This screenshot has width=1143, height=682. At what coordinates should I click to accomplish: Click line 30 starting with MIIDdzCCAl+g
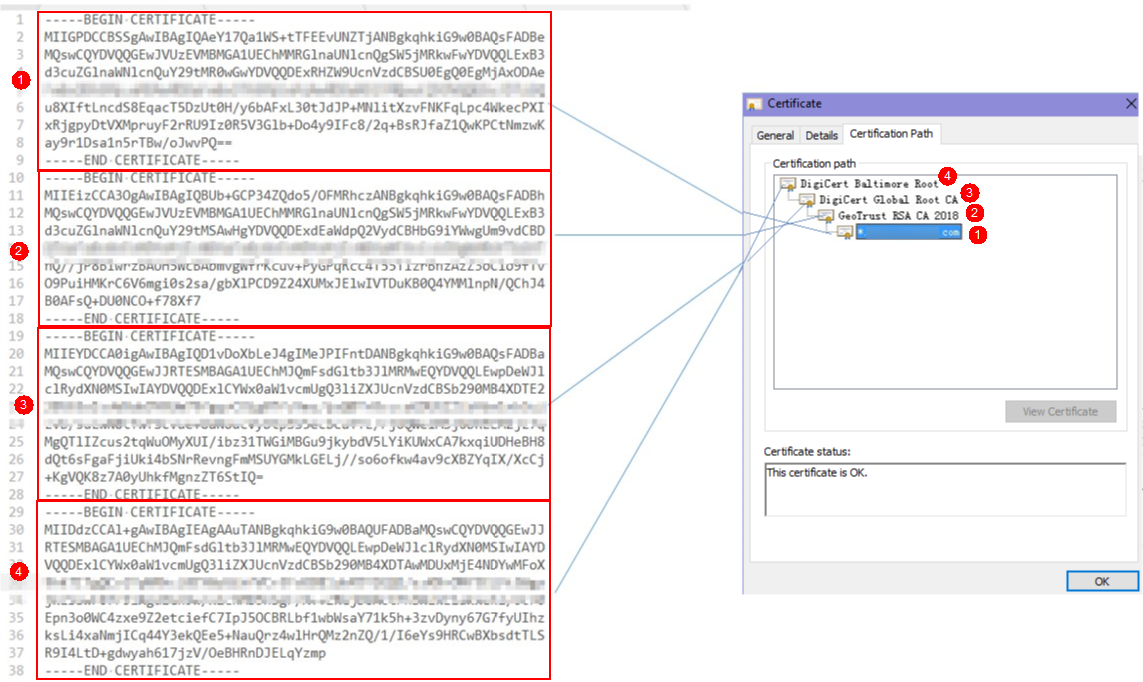[294, 530]
